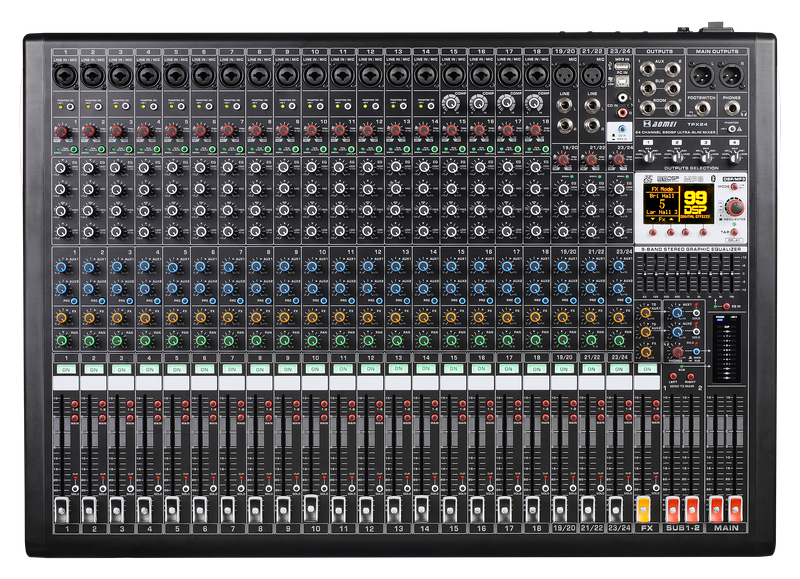Viewport: 800px width, 579px height.
Task: Push the MENU/ENTER knob beside the display
Action: pos(735,206)
